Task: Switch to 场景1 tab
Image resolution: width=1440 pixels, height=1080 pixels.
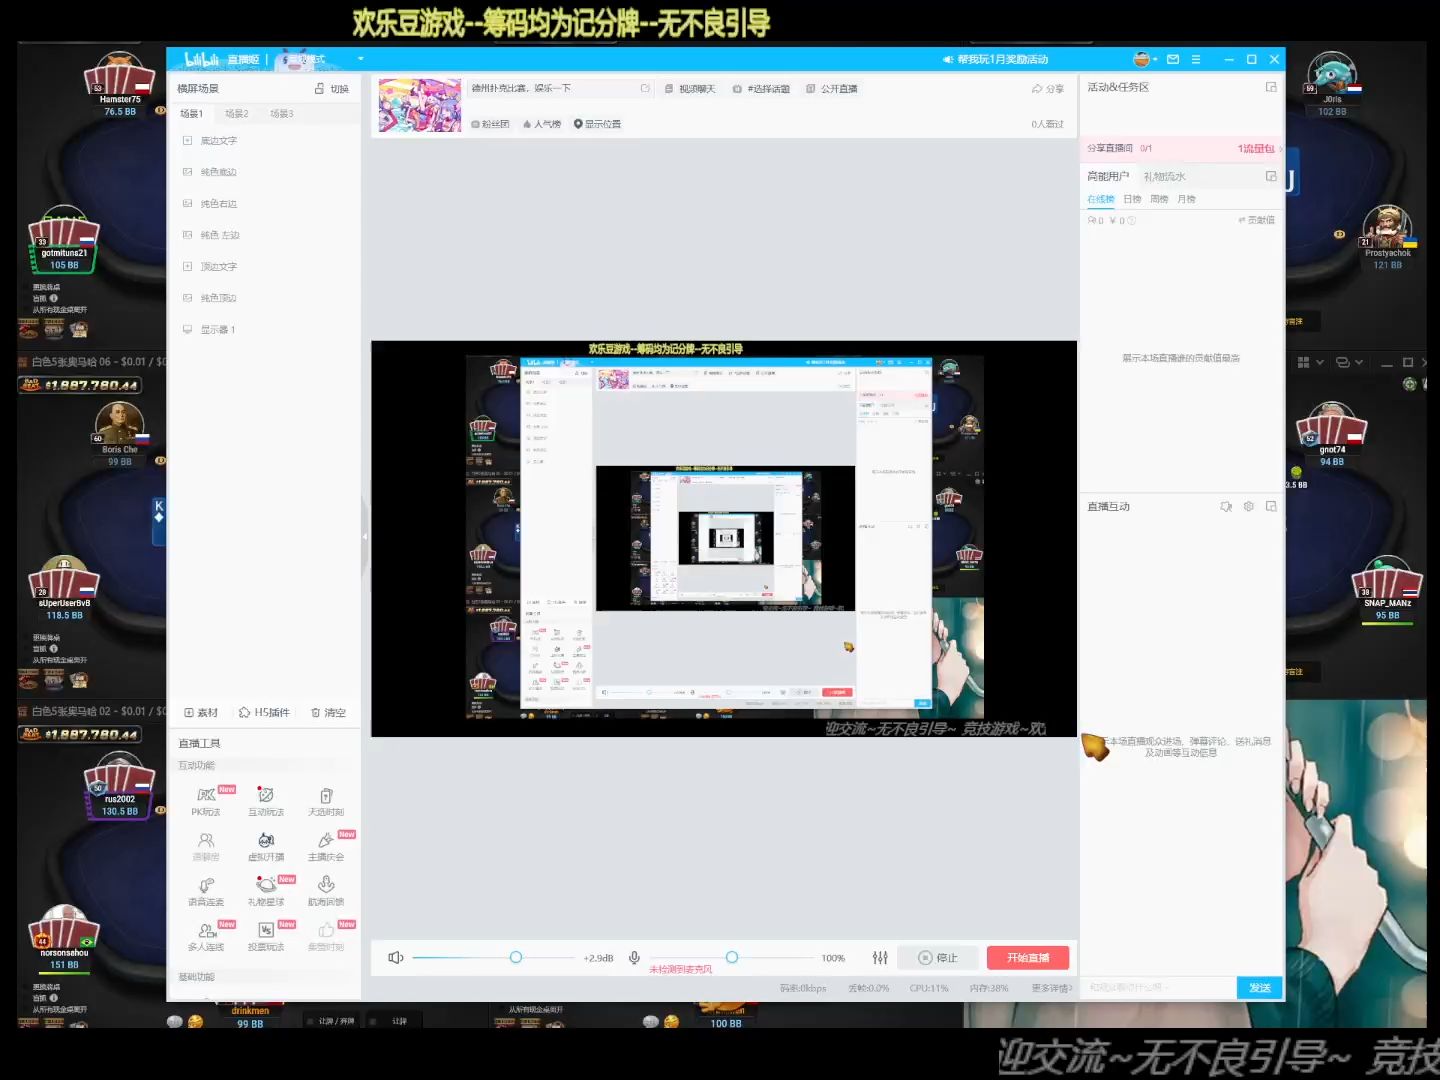Action: pyautogui.click(x=192, y=114)
